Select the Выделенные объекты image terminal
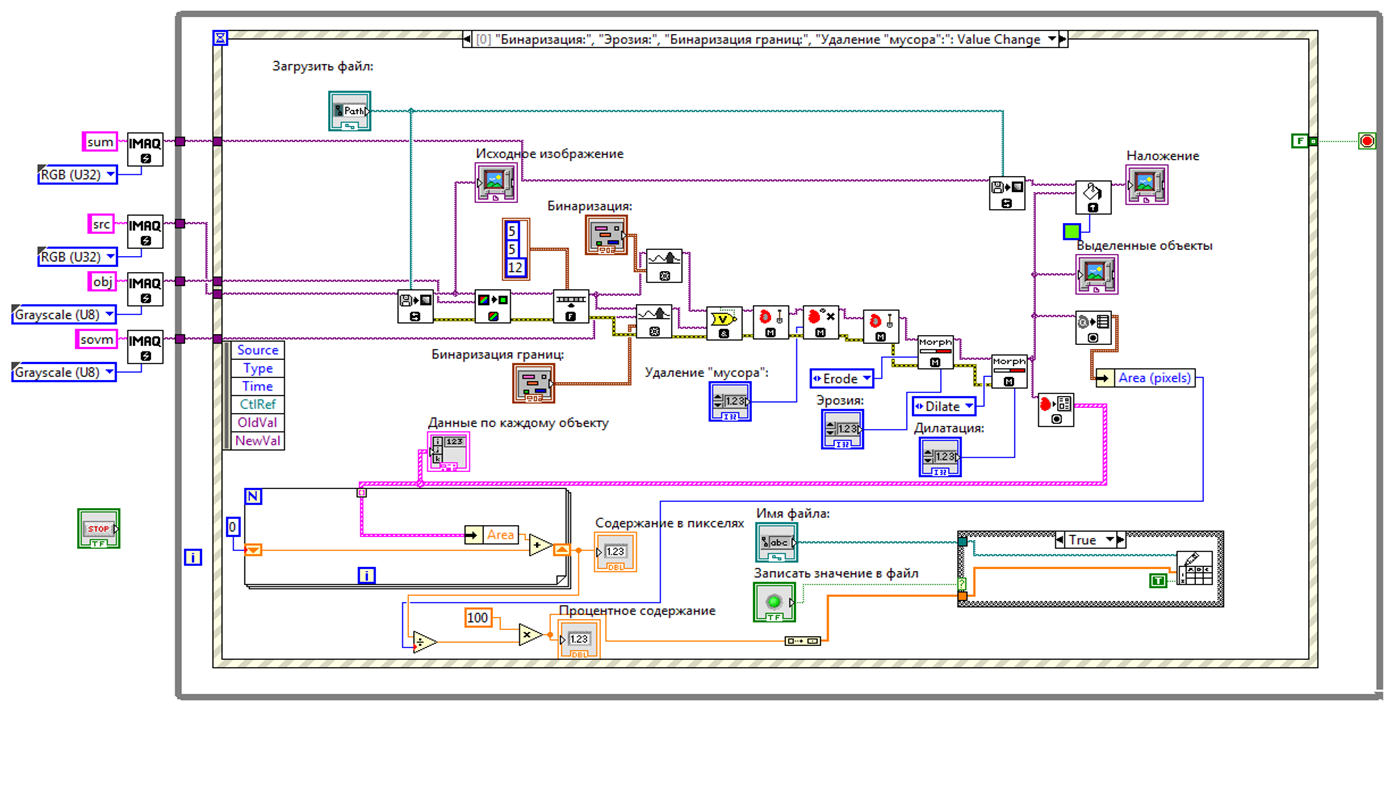The height and width of the screenshot is (806, 1390). pyautogui.click(x=1096, y=274)
